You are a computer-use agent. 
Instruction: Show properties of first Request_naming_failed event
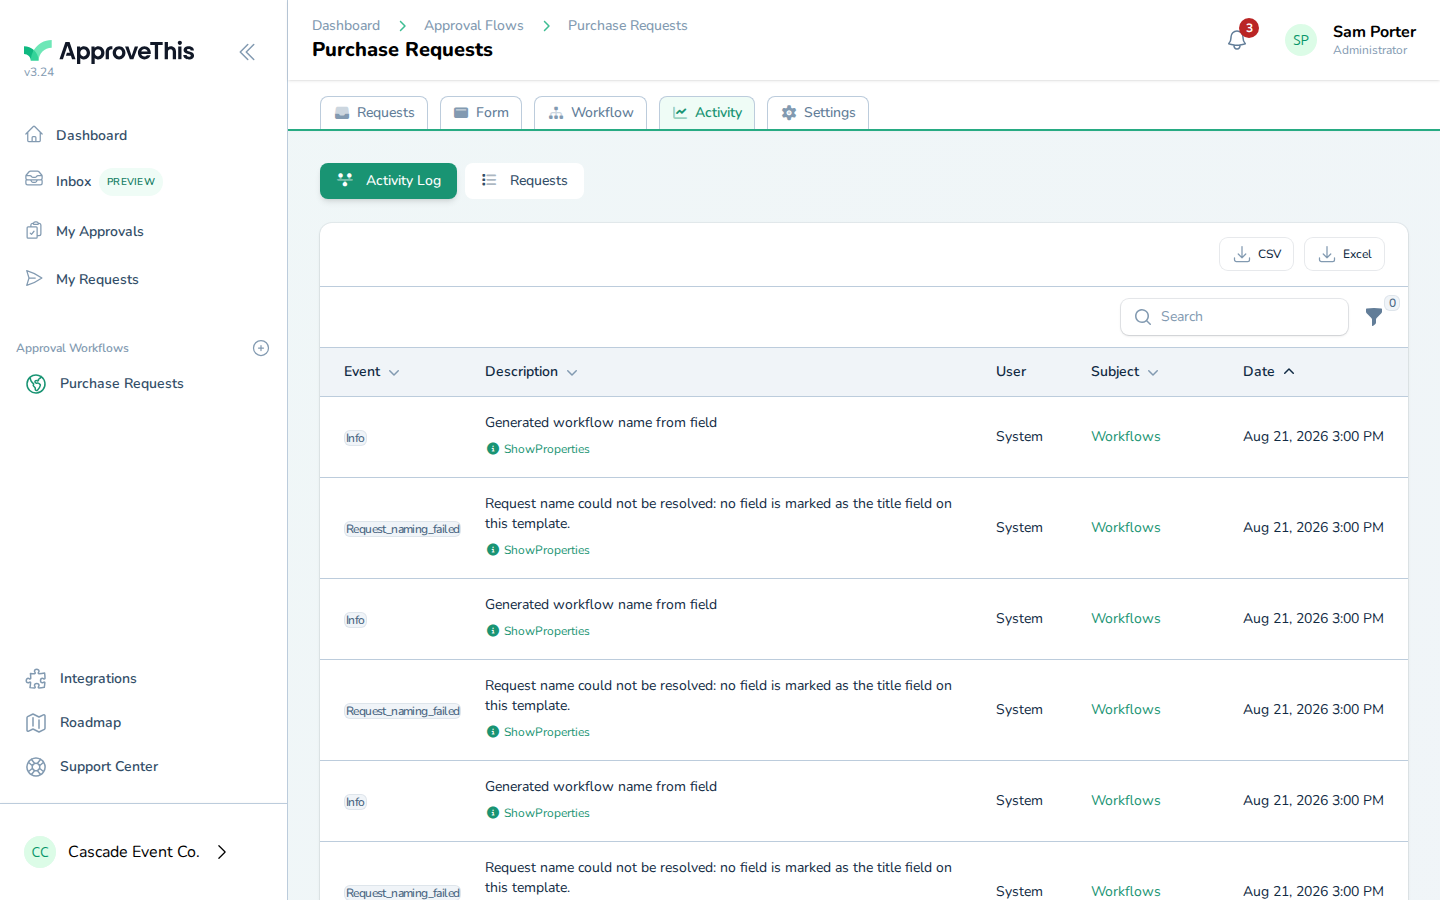click(x=538, y=550)
